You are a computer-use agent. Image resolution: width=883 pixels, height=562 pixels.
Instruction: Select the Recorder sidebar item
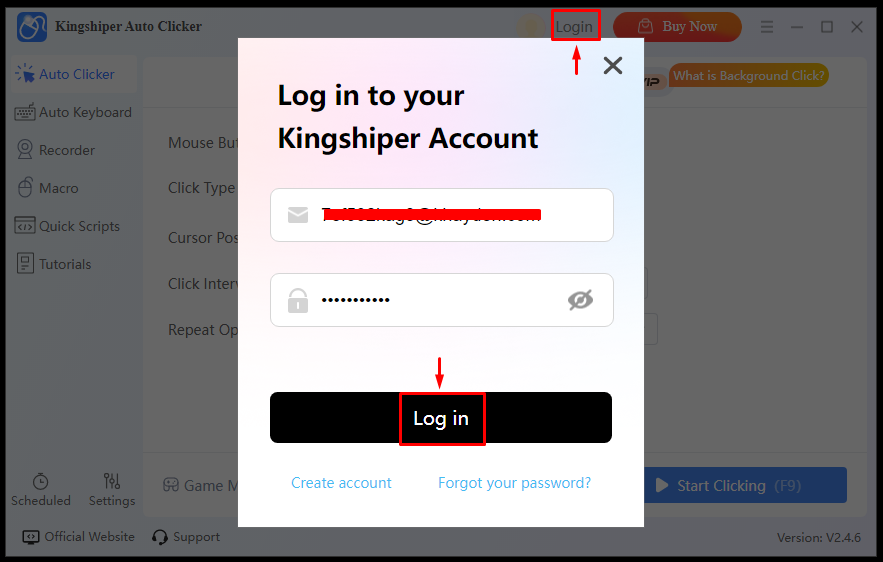point(55,150)
